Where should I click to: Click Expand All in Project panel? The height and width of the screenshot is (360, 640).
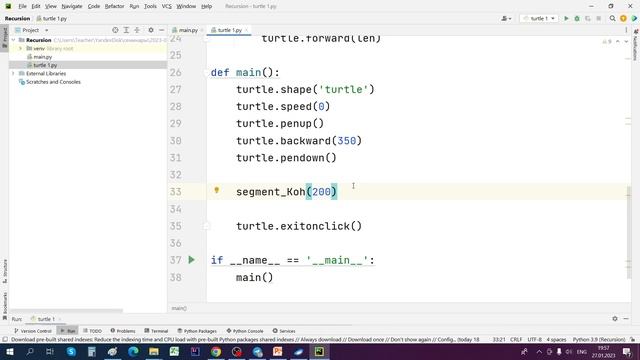(126, 30)
